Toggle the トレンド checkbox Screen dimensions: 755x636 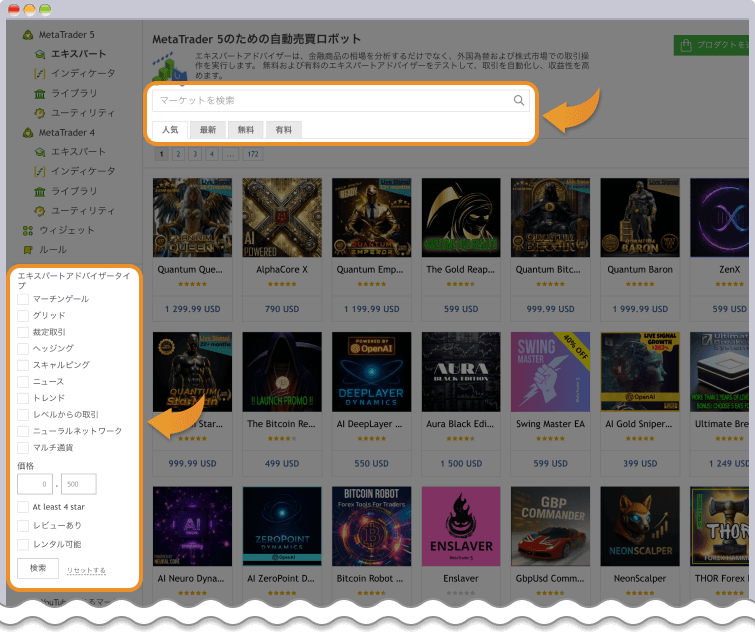23,398
